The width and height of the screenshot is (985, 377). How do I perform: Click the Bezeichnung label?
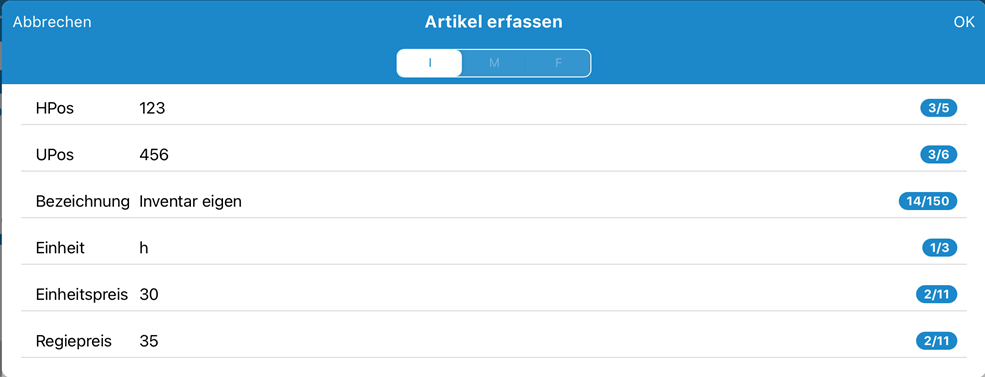(x=83, y=202)
